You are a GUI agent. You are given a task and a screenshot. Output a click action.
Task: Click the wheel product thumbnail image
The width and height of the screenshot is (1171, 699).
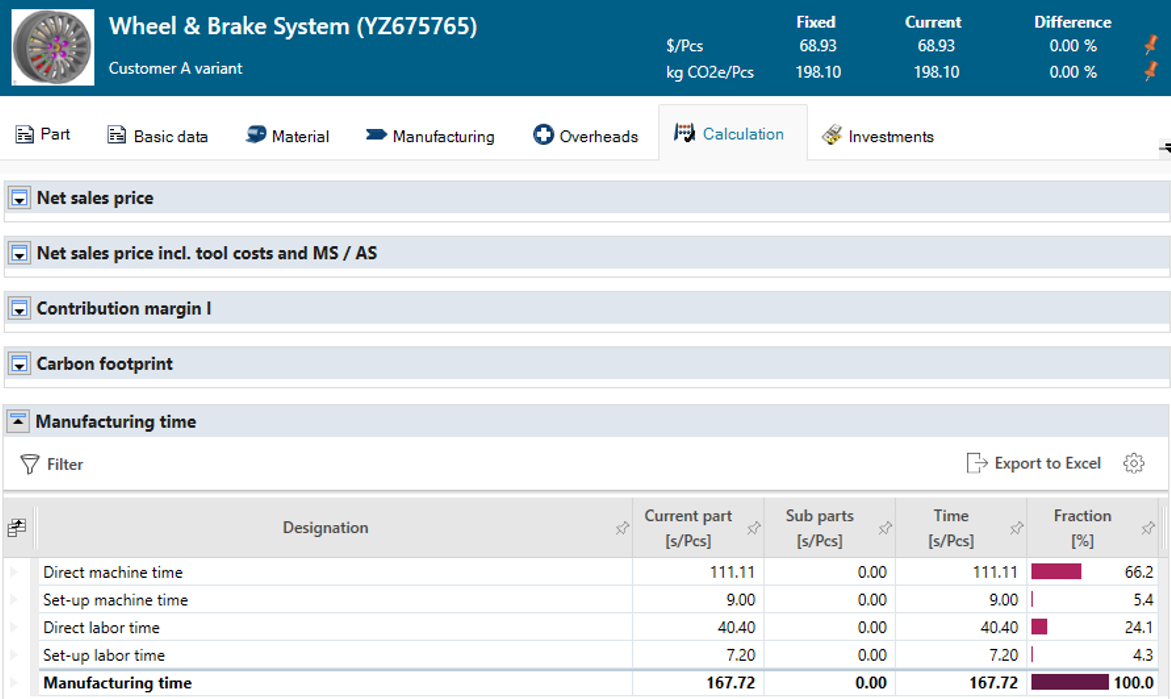coord(52,47)
